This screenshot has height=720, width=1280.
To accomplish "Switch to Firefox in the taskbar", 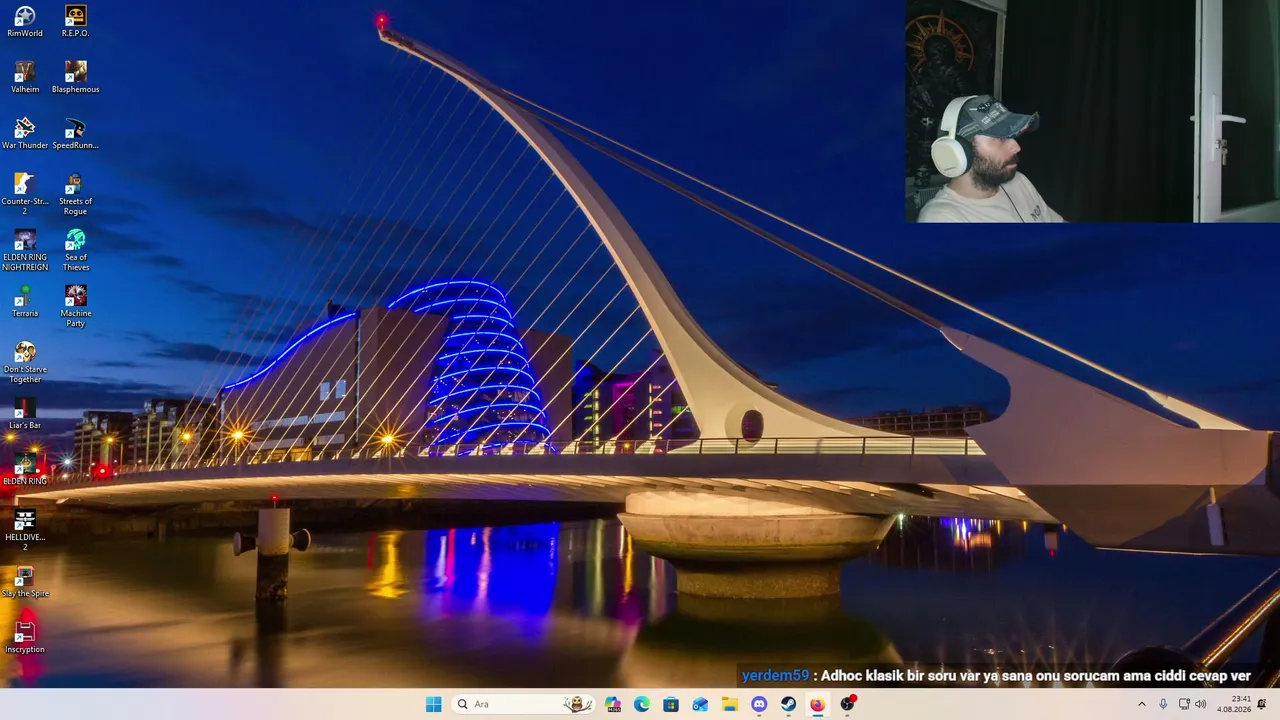I will point(817,704).
